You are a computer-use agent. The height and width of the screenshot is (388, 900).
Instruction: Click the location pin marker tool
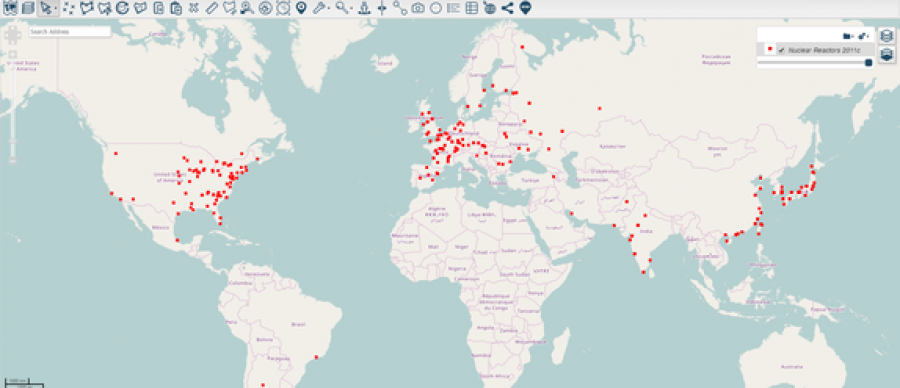point(301,8)
